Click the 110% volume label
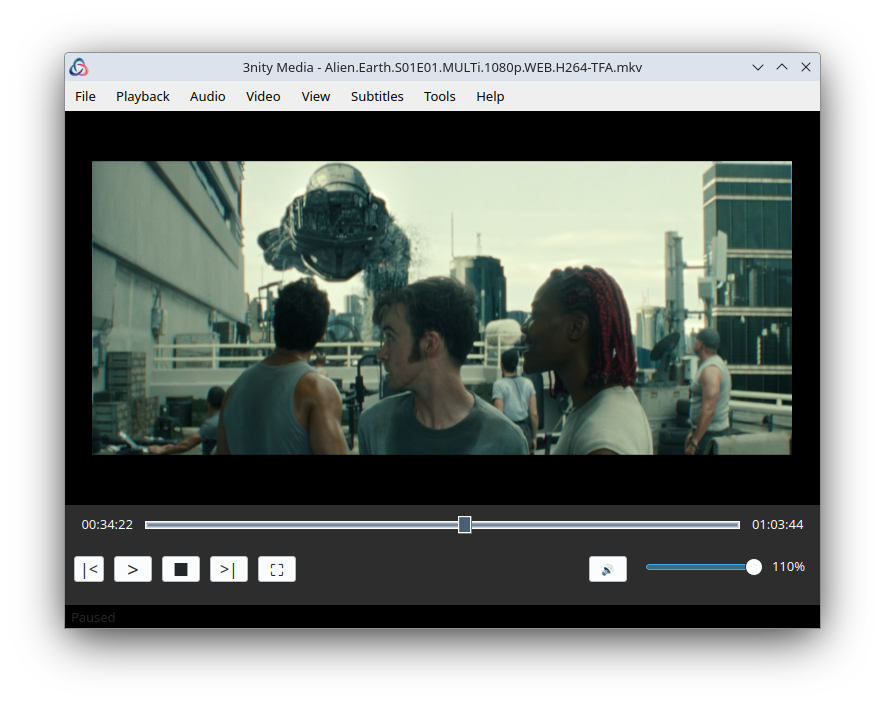 click(788, 567)
